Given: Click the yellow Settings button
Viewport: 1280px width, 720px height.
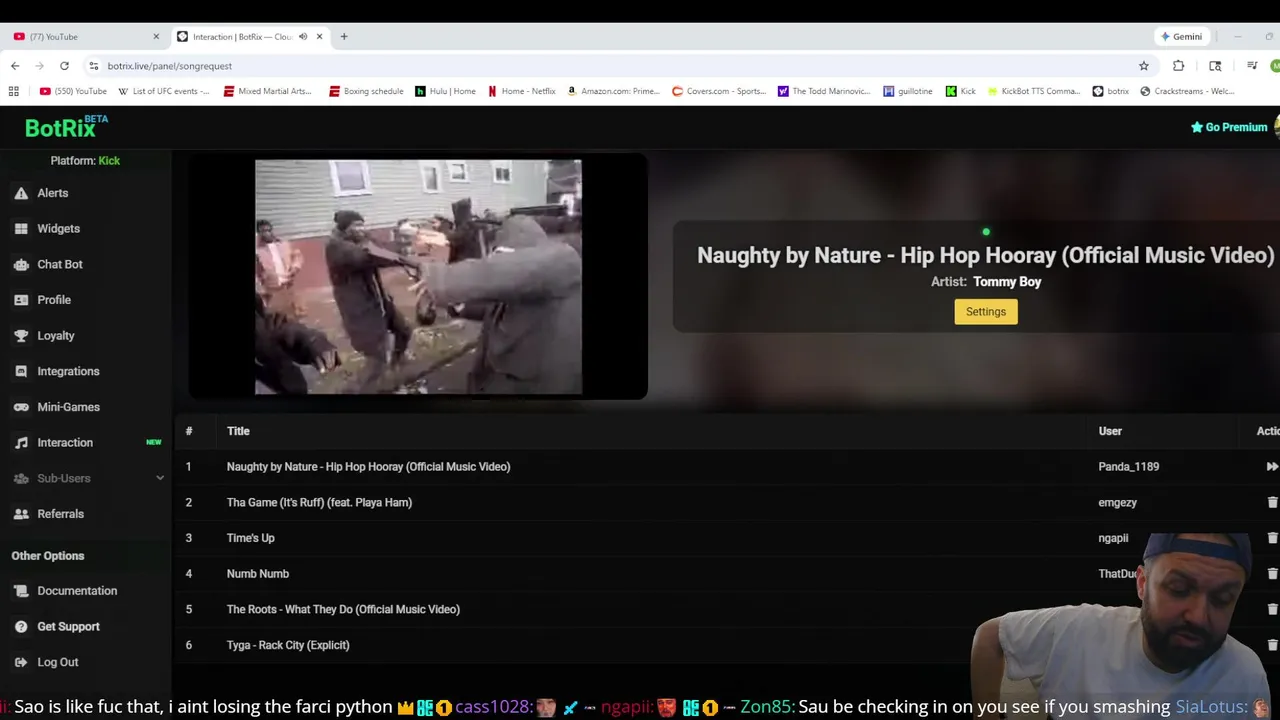Looking at the screenshot, I should [986, 312].
